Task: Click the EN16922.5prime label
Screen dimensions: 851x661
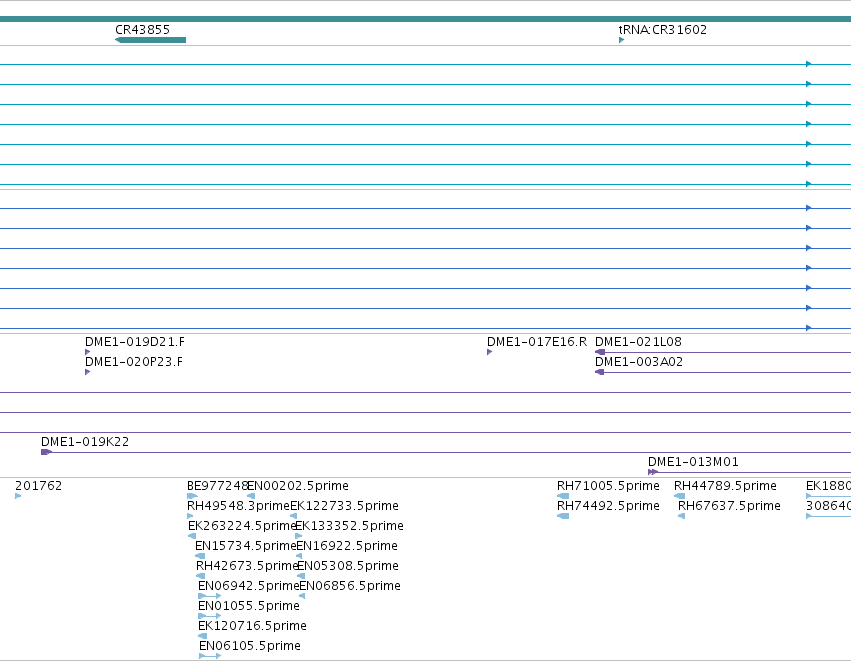Action: tap(347, 545)
